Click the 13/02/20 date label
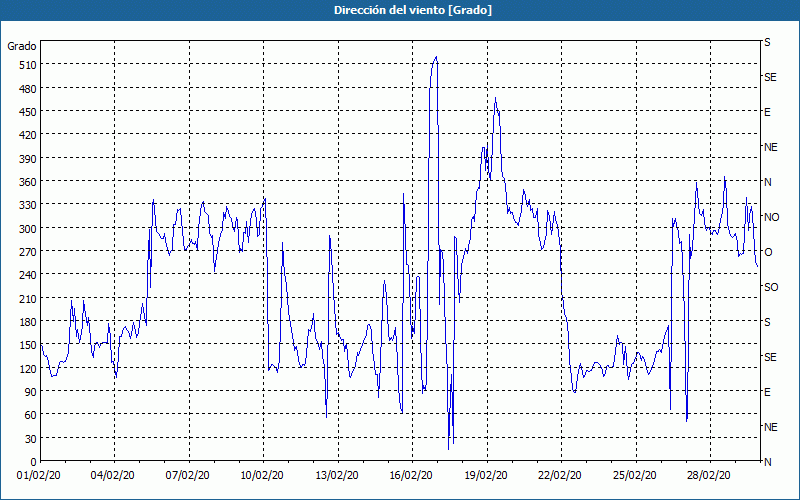 (x=337, y=476)
